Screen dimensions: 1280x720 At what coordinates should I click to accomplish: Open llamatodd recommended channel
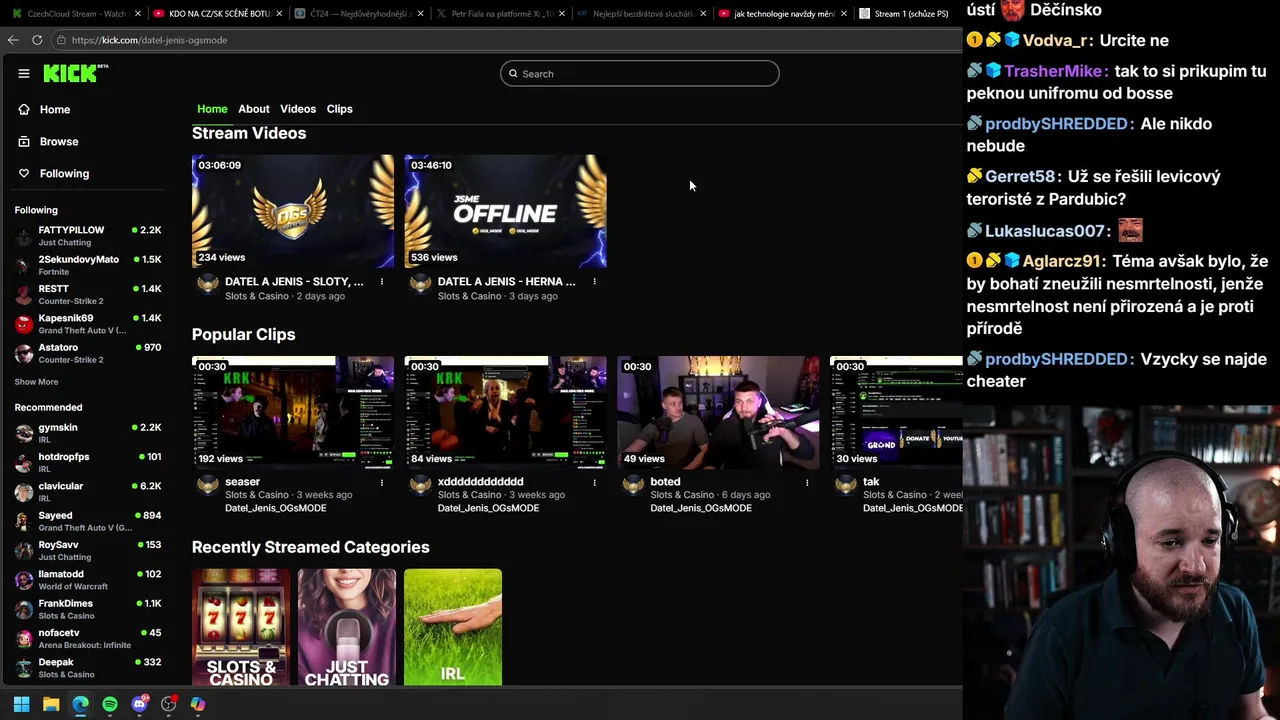(x=88, y=580)
